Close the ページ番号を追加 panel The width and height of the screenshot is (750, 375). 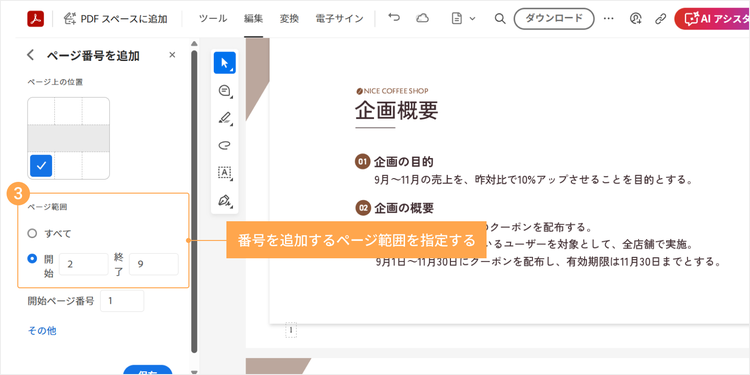tap(172, 55)
